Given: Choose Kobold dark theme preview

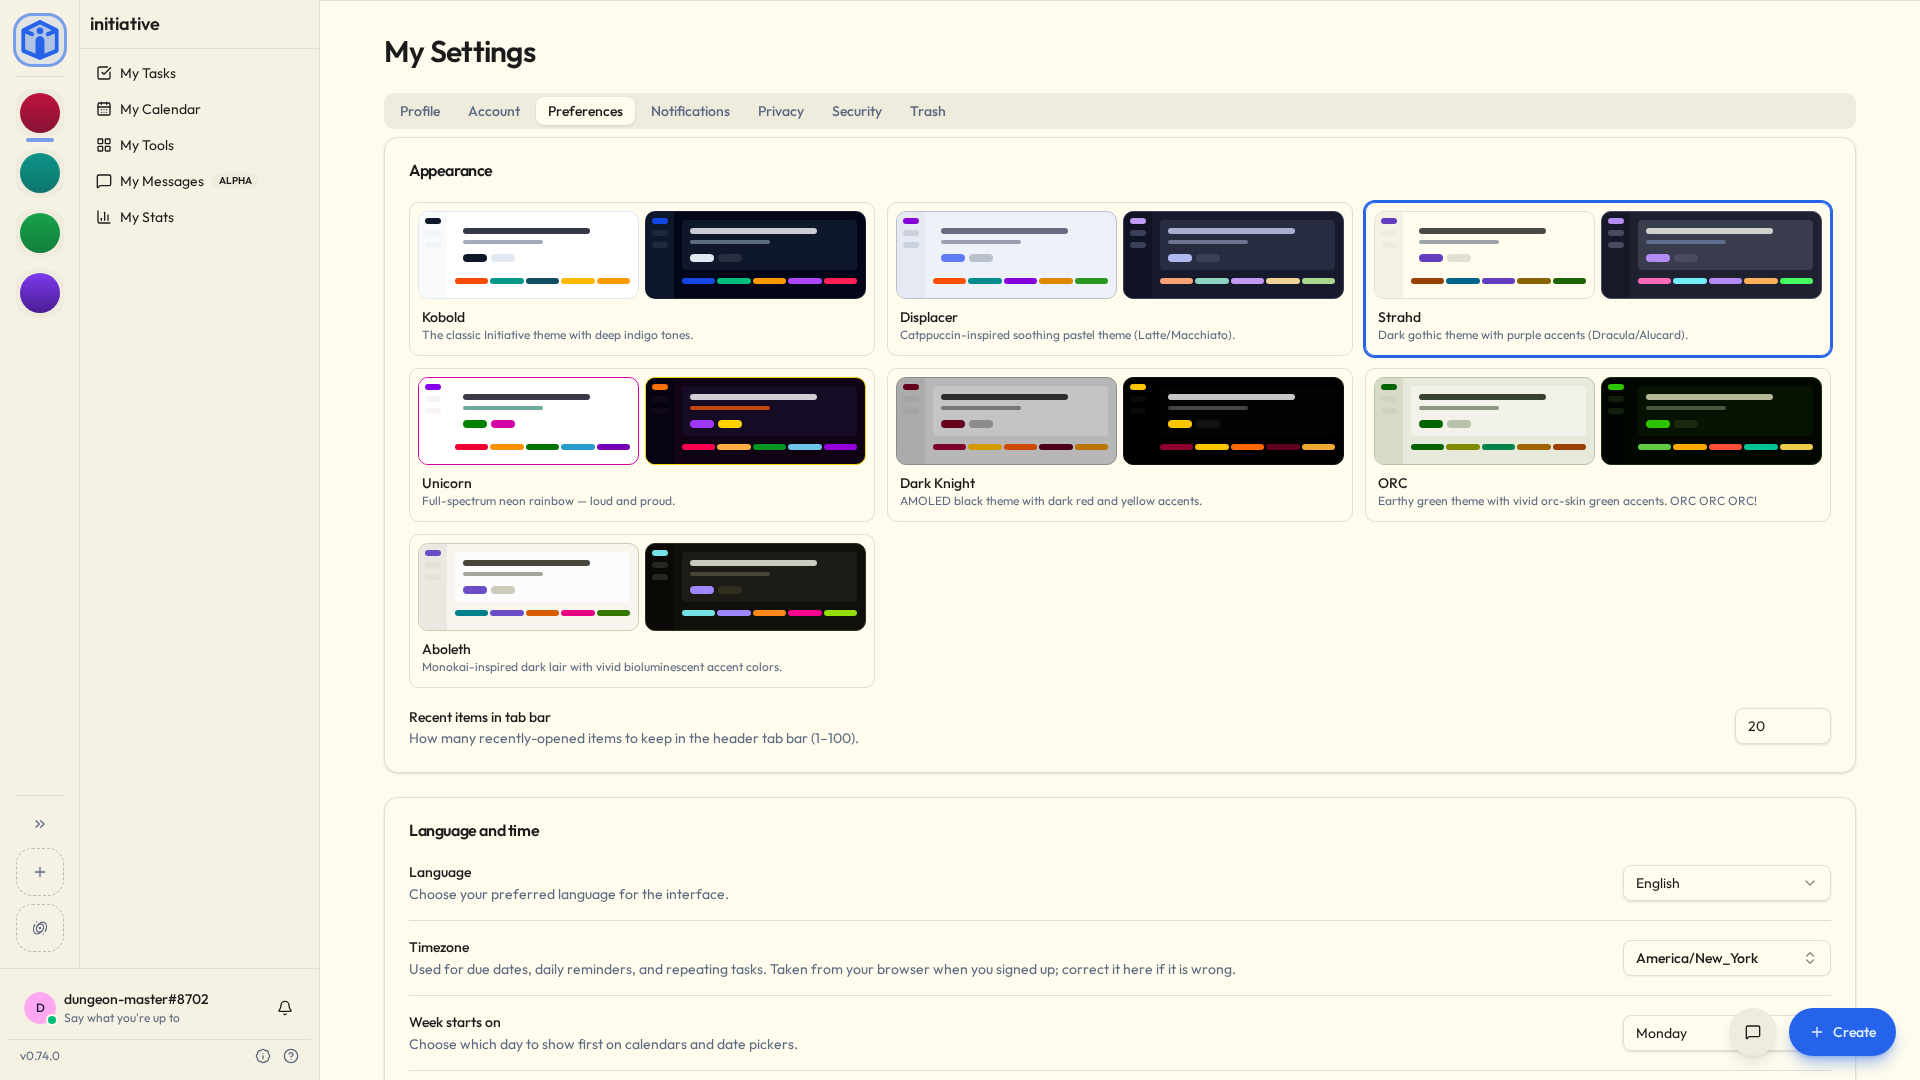Looking at the screenshot, I should (755, 255).
